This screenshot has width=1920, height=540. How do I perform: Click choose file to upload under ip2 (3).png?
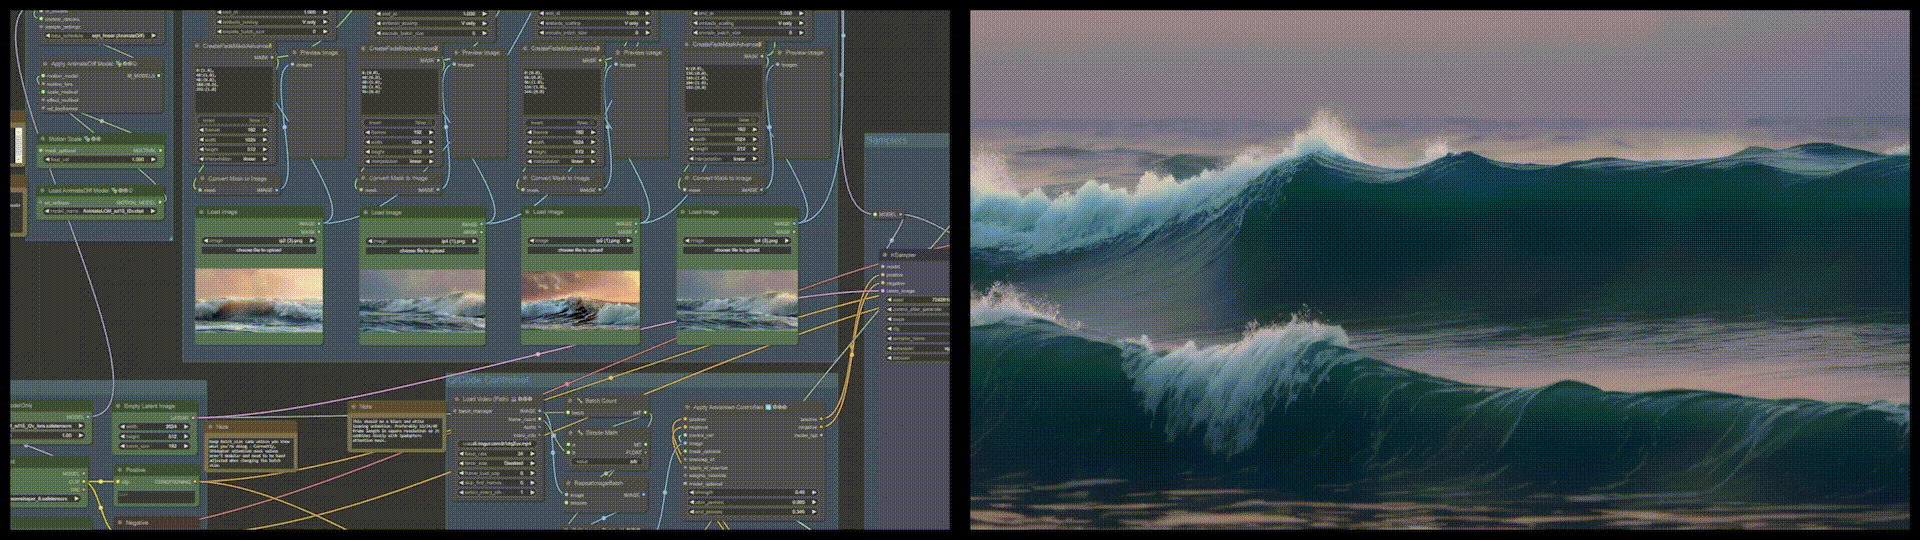click(259, 250)
